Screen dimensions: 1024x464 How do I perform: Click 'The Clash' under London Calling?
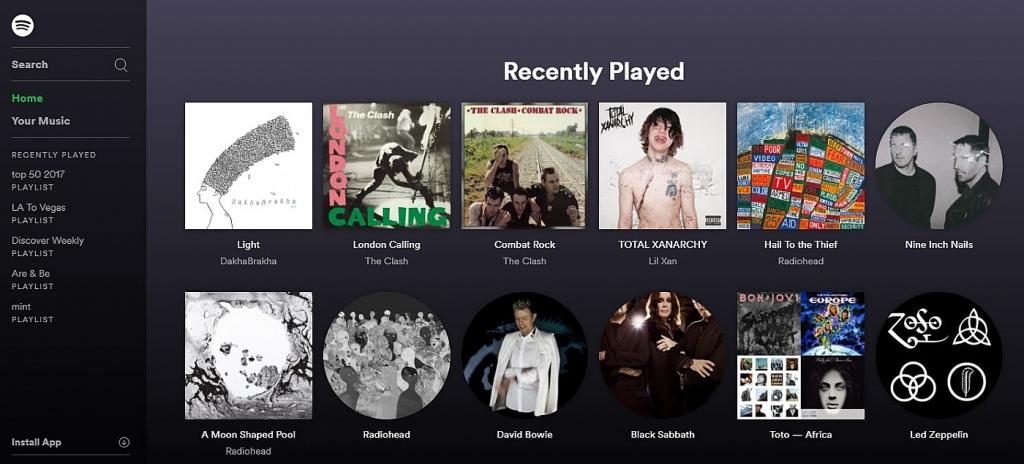[x=387, y=261]
